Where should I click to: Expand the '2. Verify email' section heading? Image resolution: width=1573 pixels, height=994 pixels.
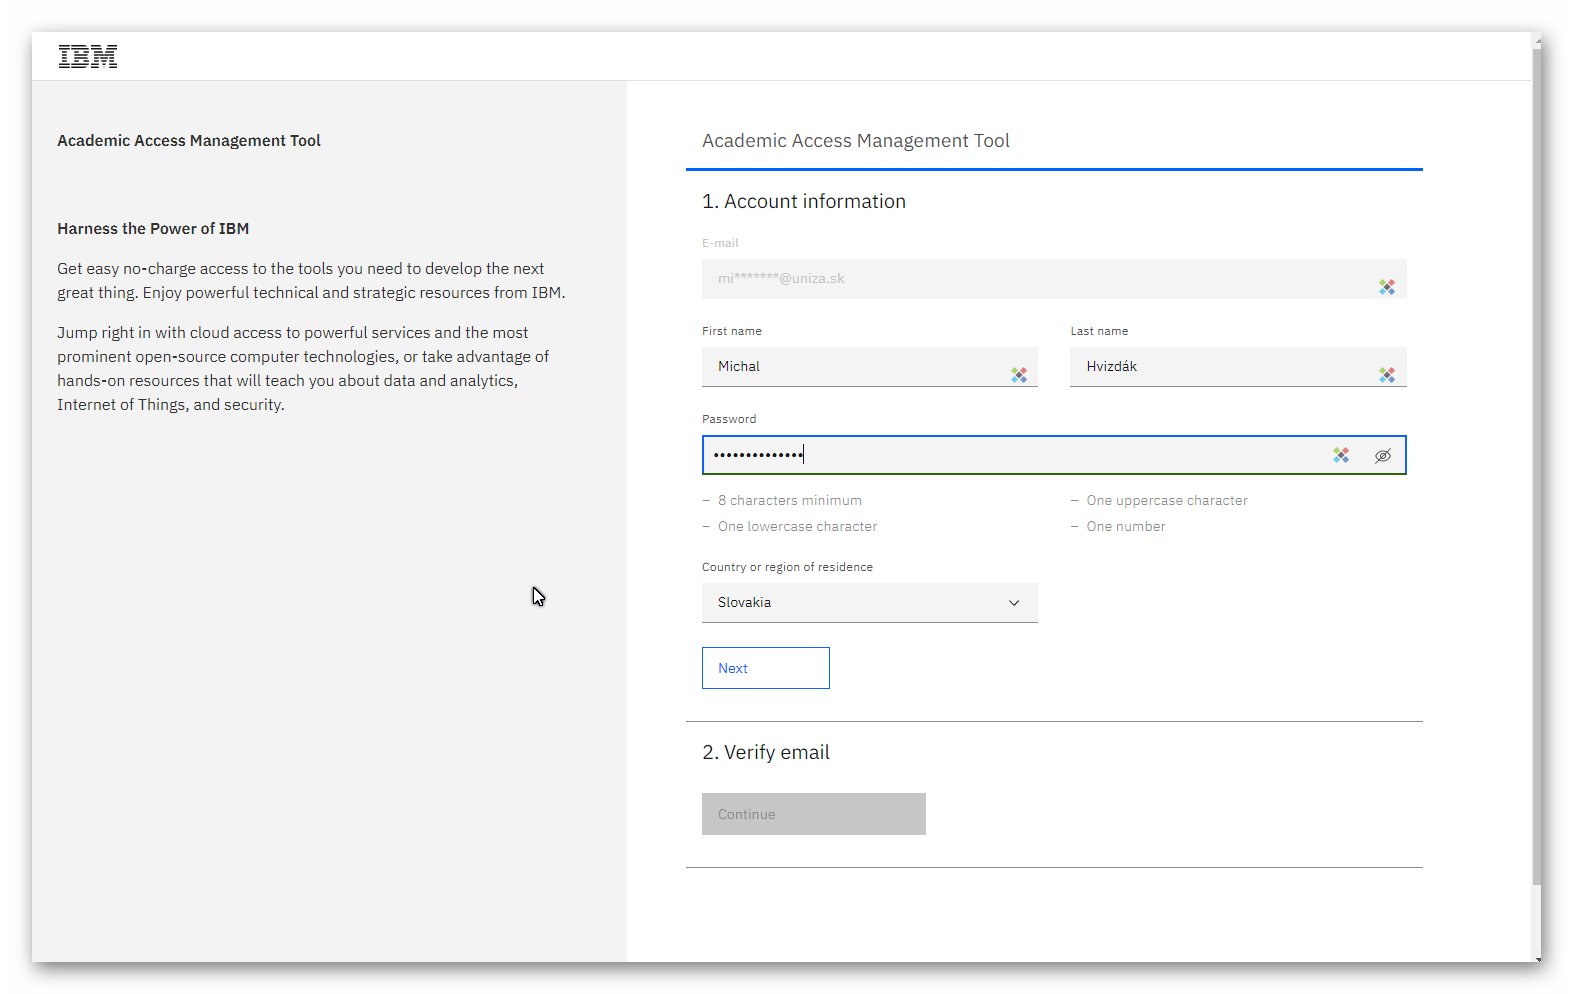[x=766, y=753]
